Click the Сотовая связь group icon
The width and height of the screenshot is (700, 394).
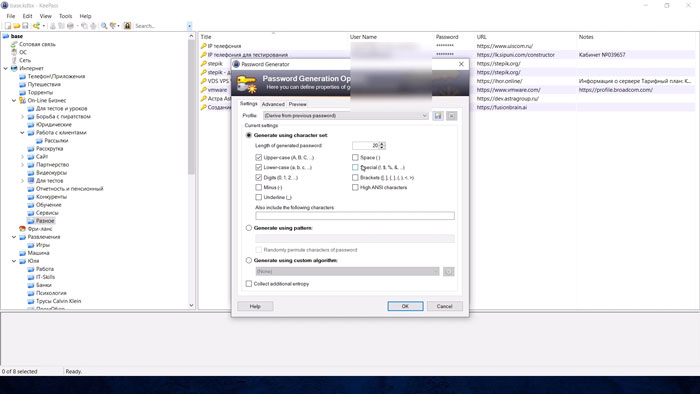click(x=14, y=44)
